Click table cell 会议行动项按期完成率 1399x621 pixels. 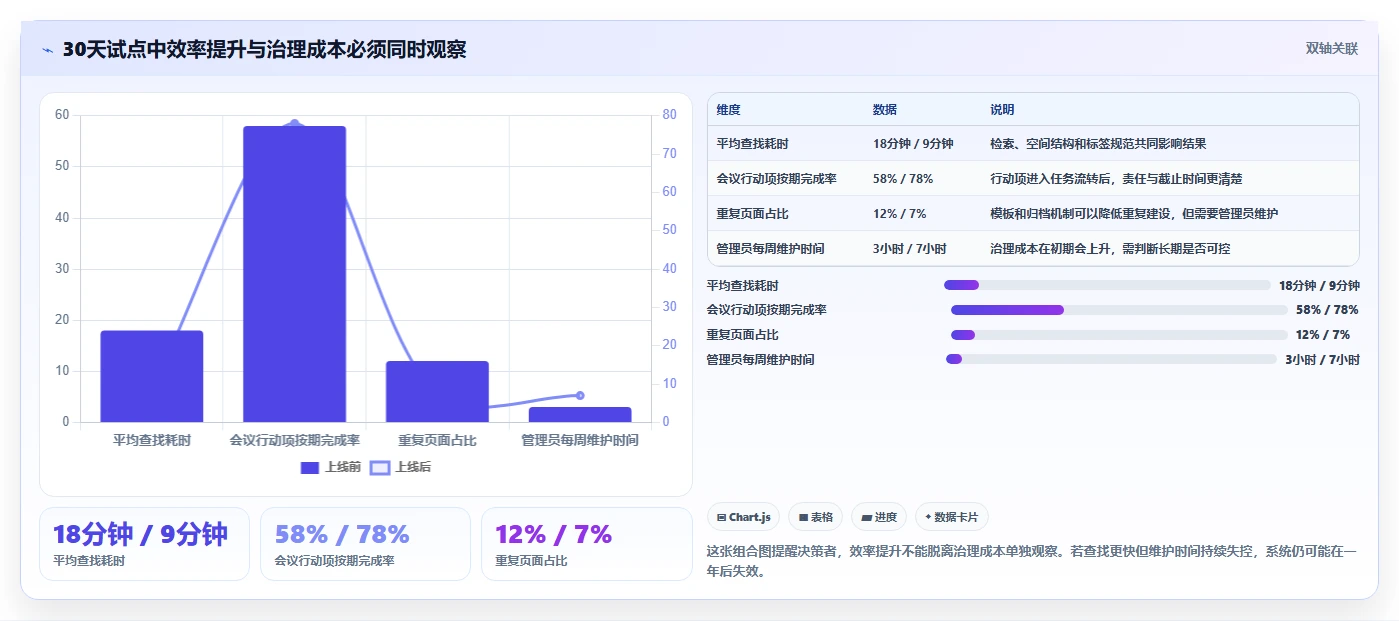(x=777, y=179)
